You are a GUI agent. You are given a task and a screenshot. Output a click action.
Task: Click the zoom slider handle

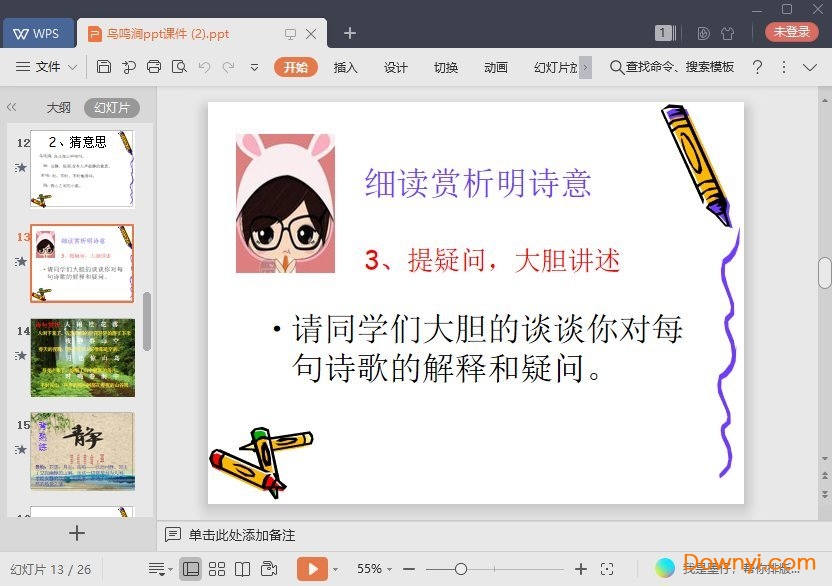click(x=460, y=569)
